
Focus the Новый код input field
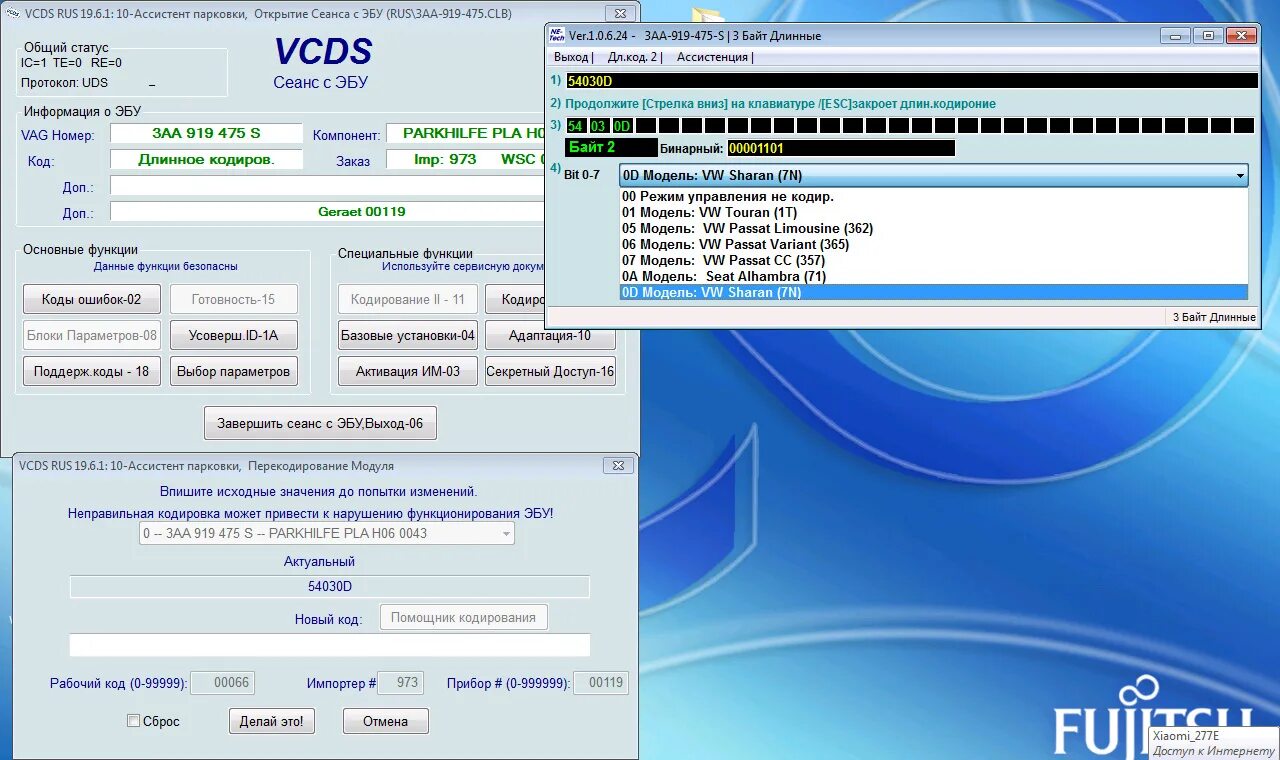coord(330,645)
